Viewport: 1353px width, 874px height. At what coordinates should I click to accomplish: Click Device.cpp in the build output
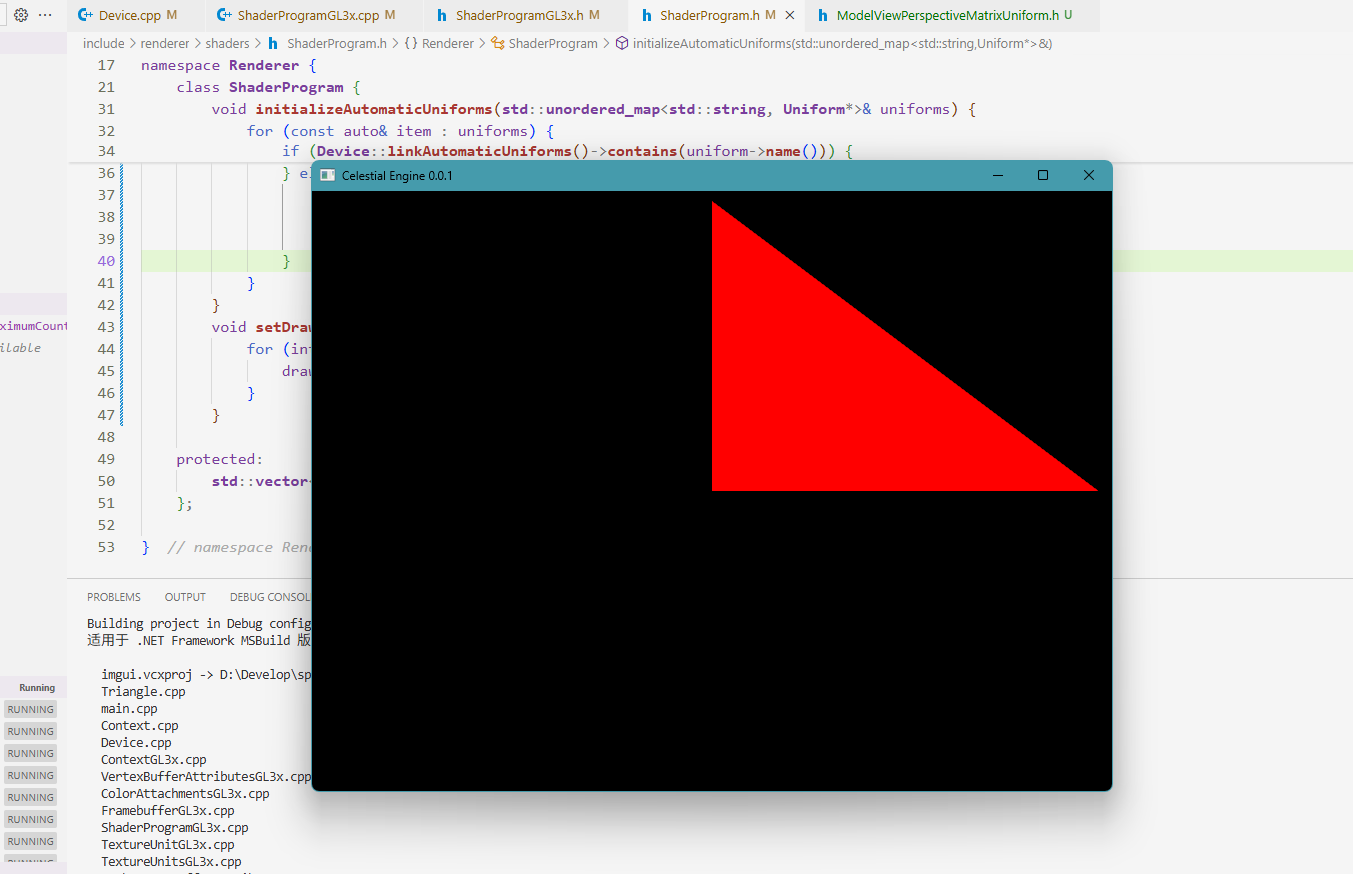(136, 742)
